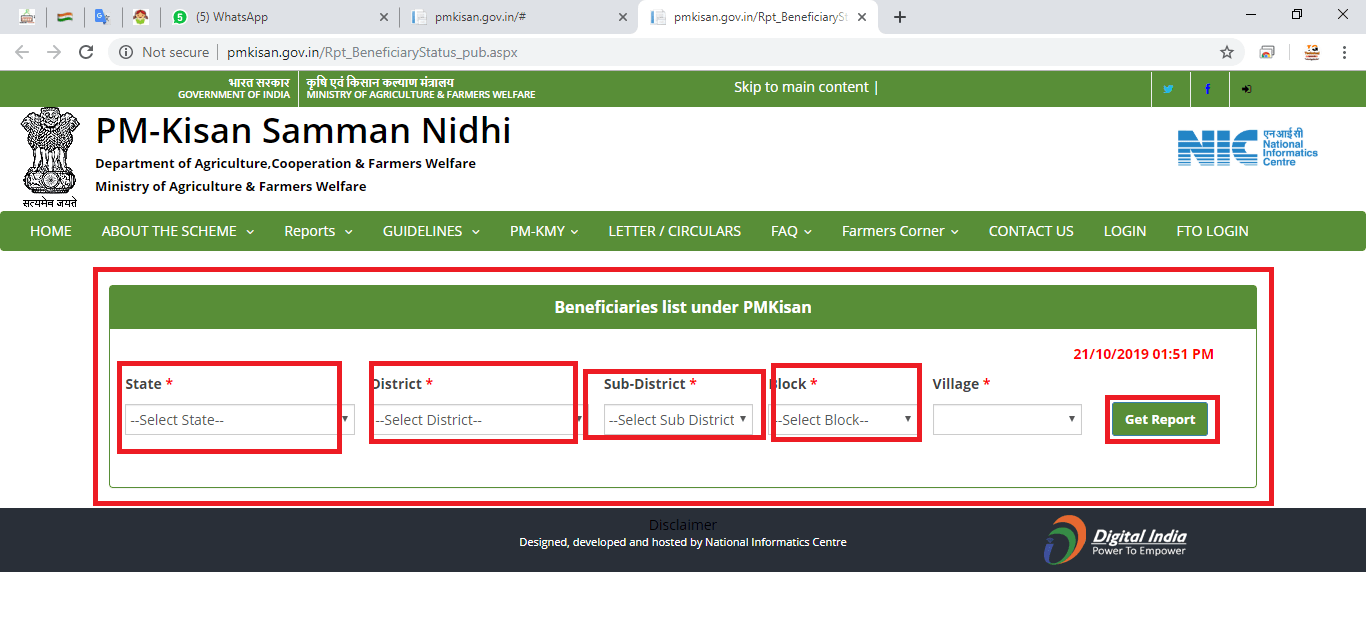
Task: Open Chrome three-dot menu
Action: (x=1344, y=52)
